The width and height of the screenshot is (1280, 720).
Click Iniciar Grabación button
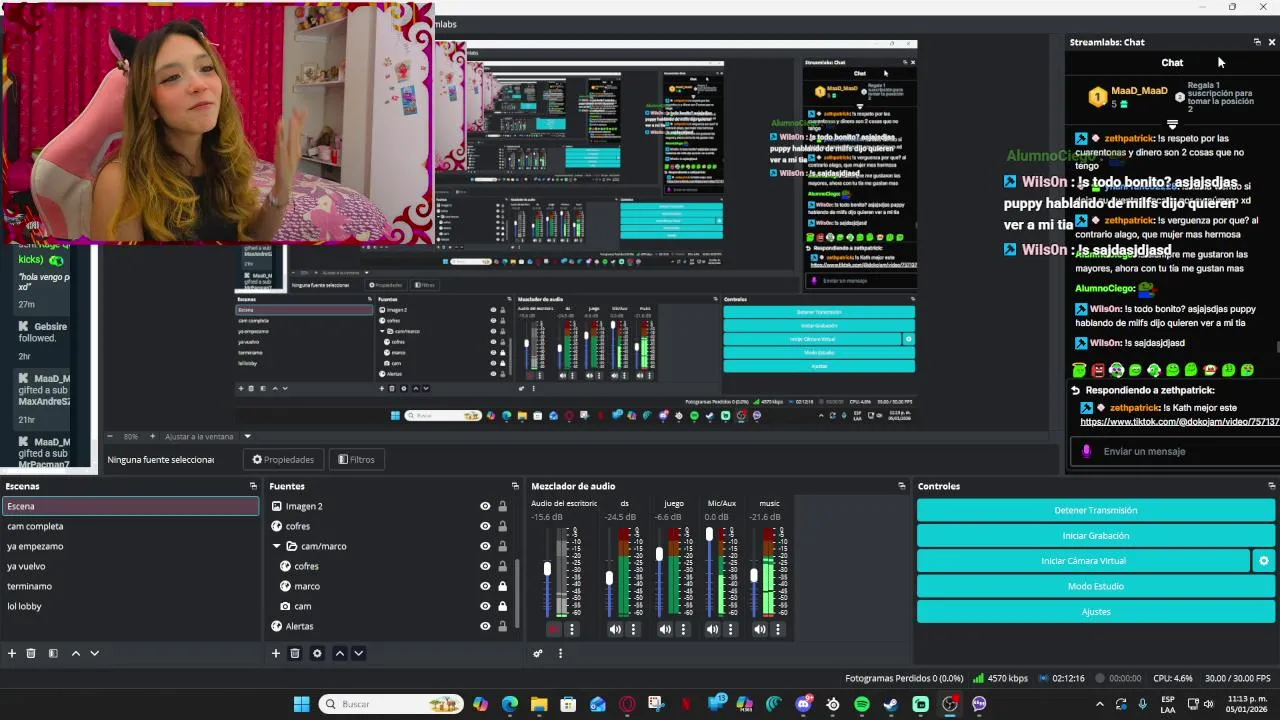tap(1096, 536)
